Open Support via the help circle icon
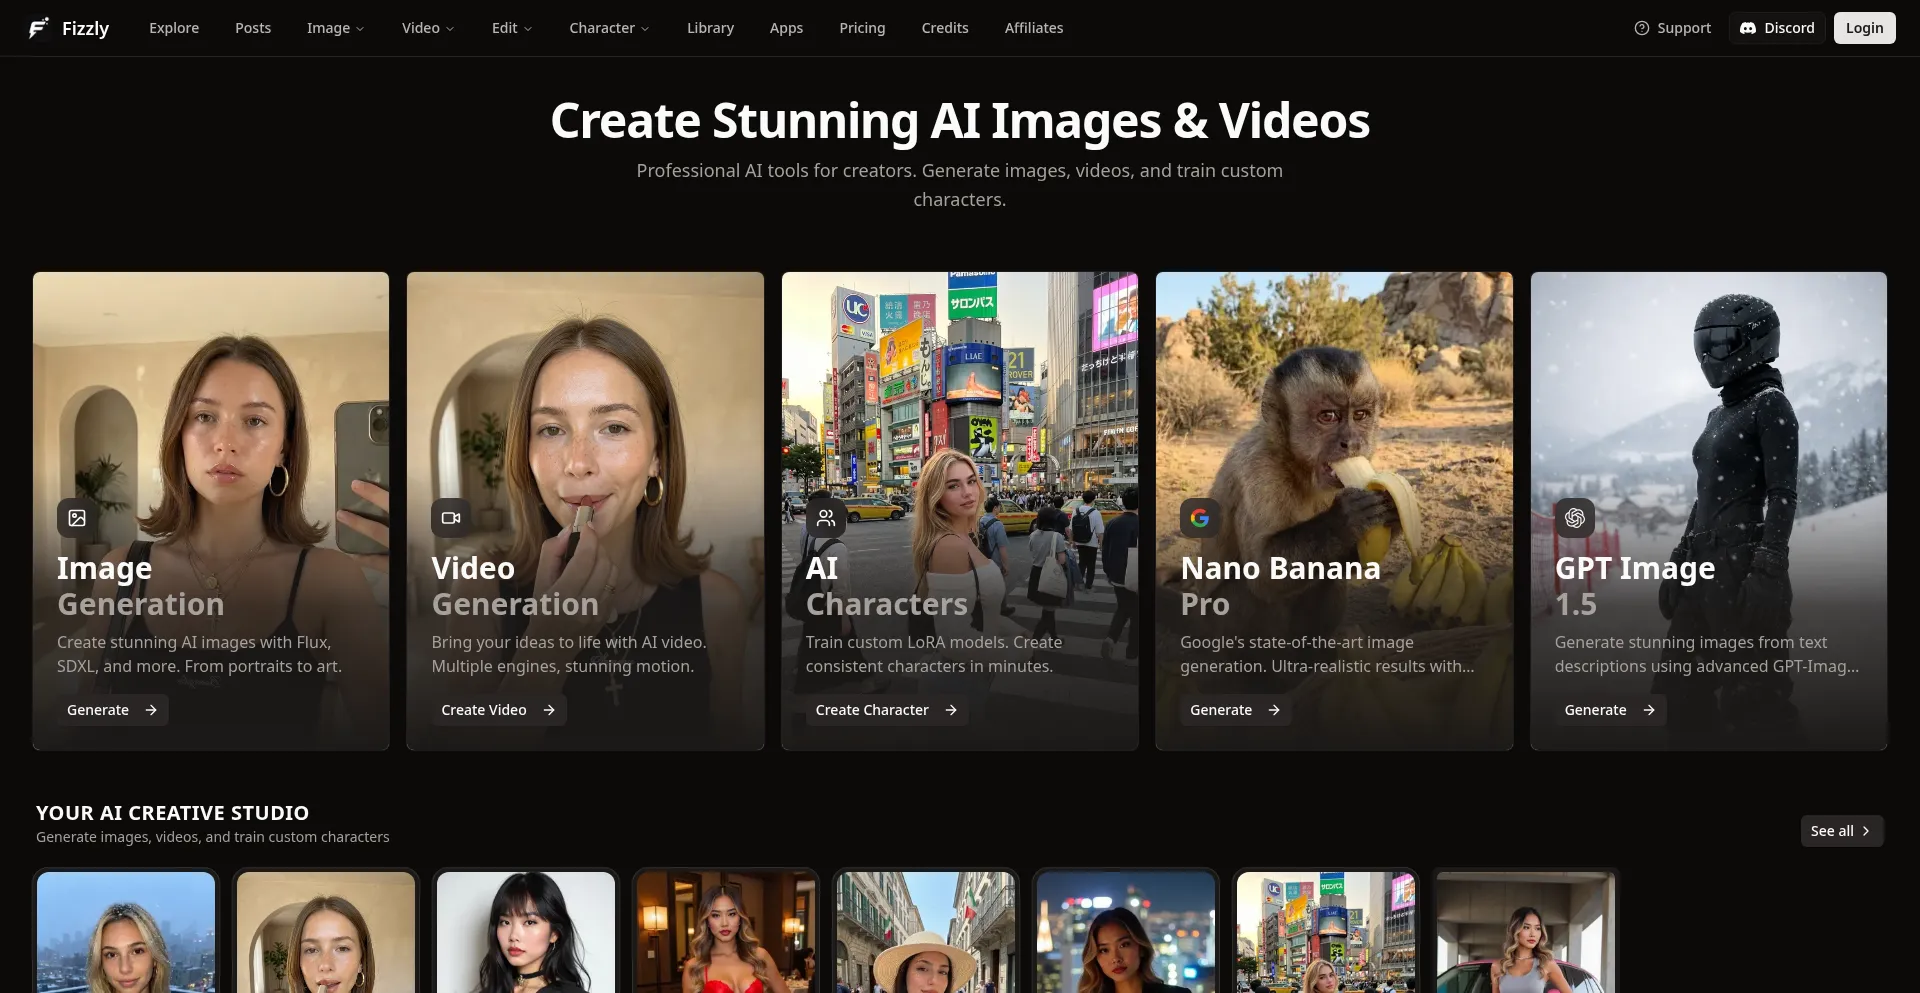 (1642, 28)
